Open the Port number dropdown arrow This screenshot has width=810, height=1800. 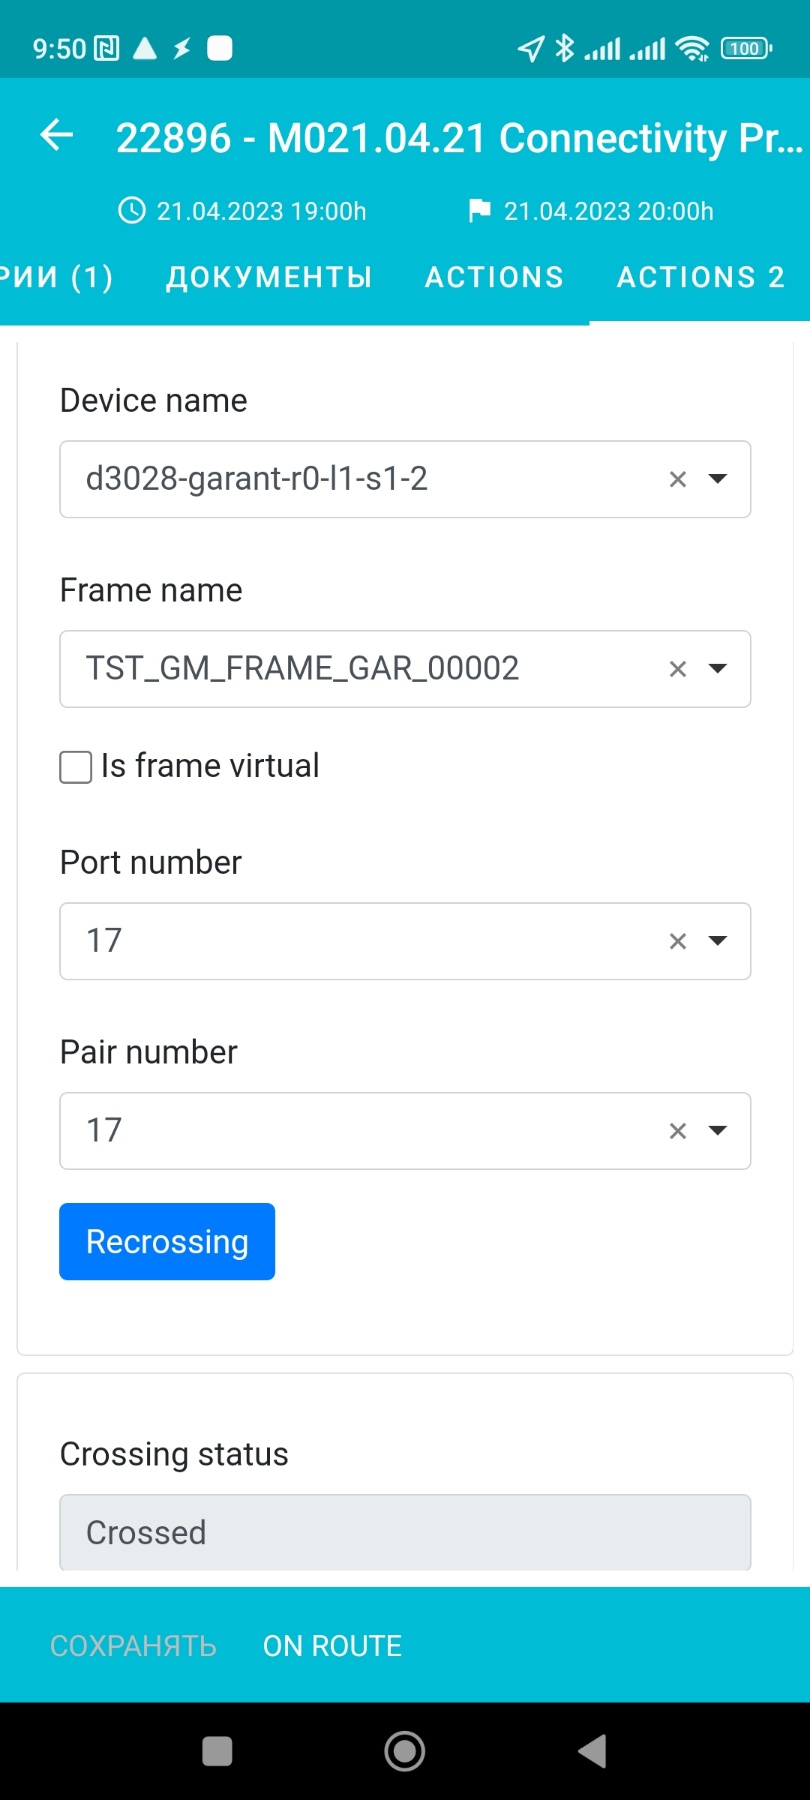(x=717, y=940)
